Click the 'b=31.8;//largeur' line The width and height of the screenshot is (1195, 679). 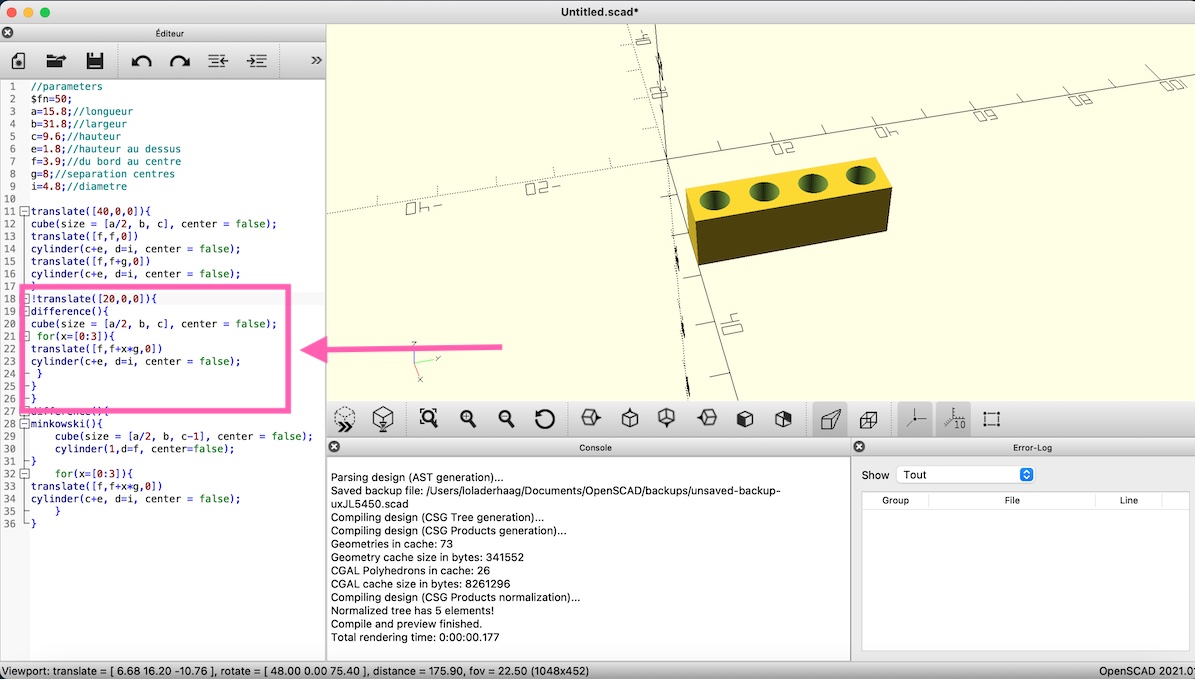(78, 123)
